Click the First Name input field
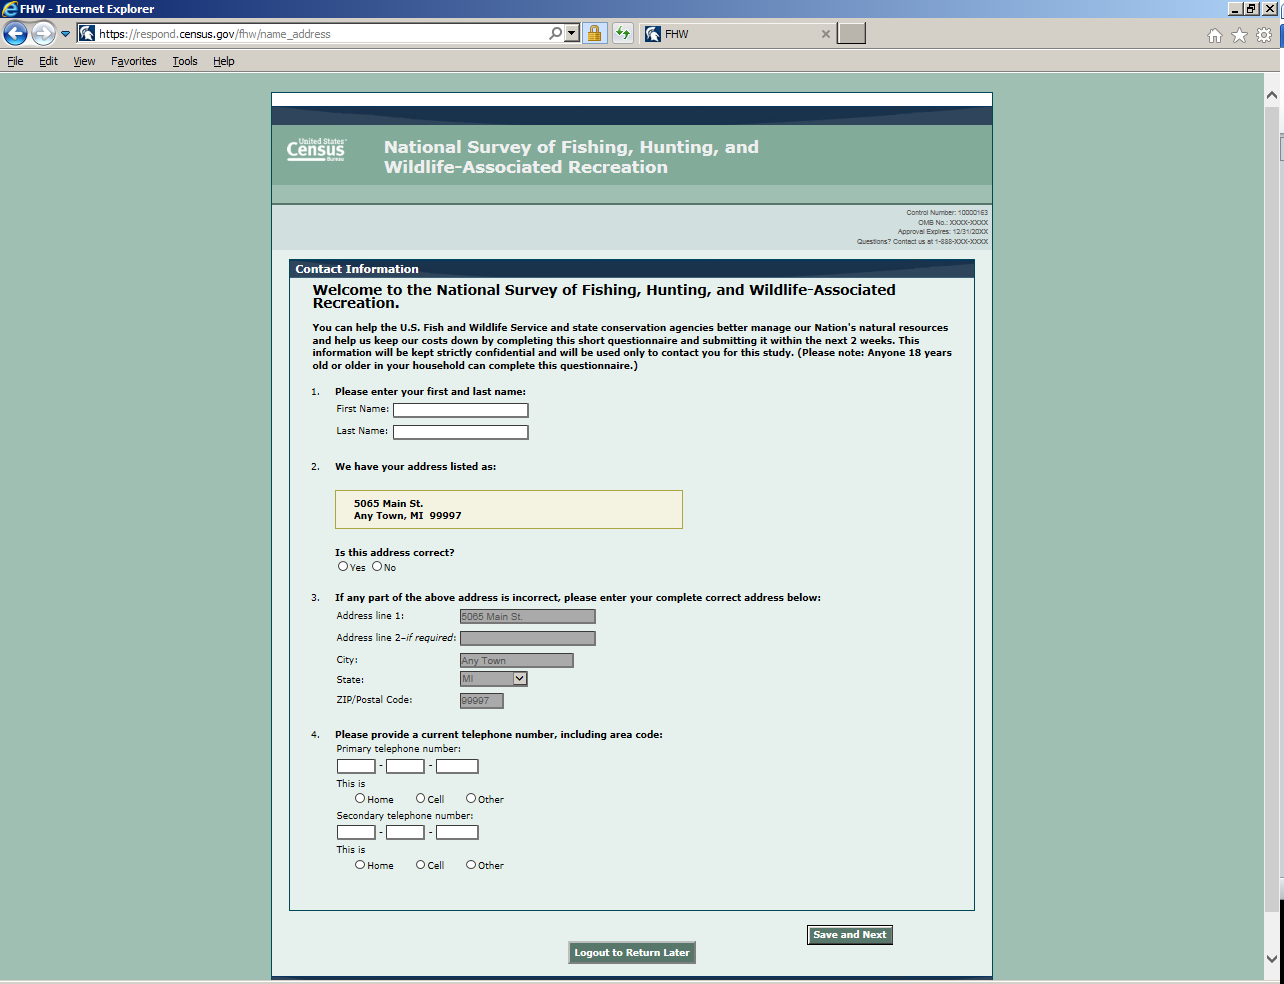Screen dimensions: 1284x984 [460, 410]
